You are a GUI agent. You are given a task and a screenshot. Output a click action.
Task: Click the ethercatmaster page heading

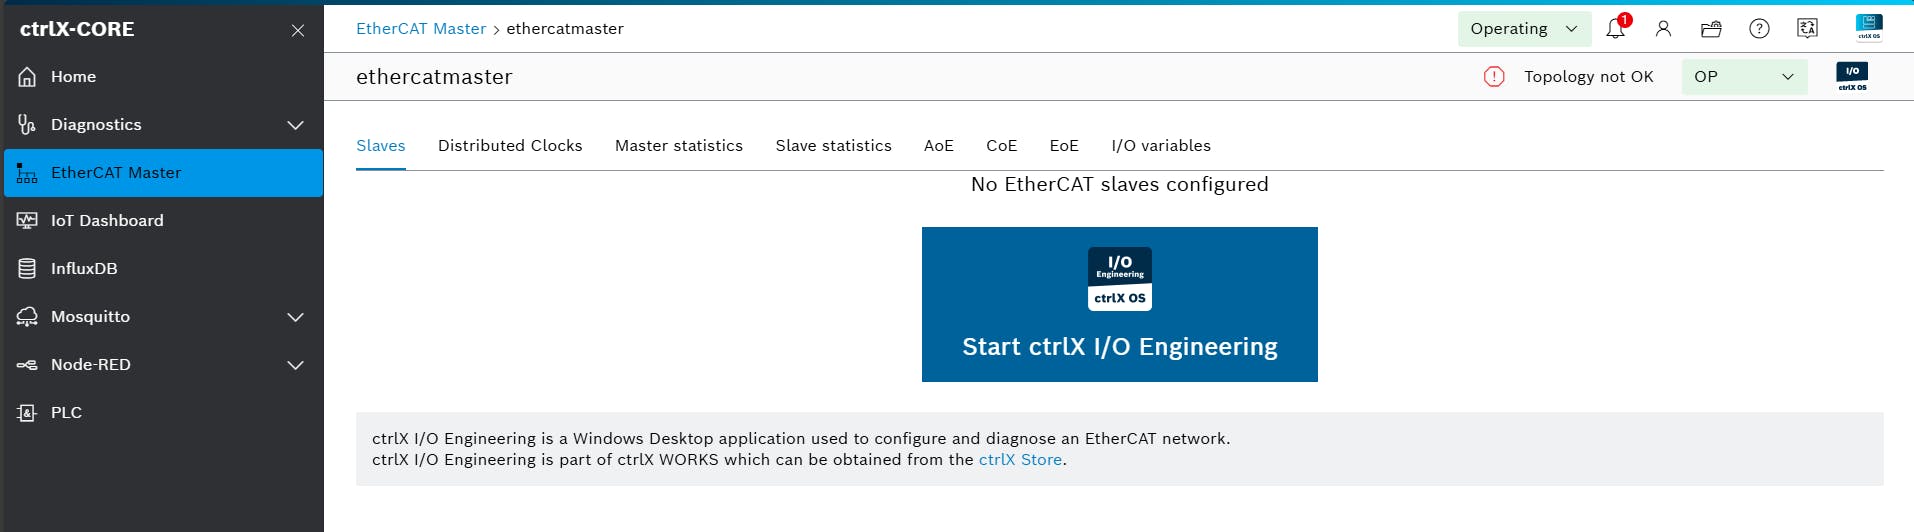click(x=434, y=77)
